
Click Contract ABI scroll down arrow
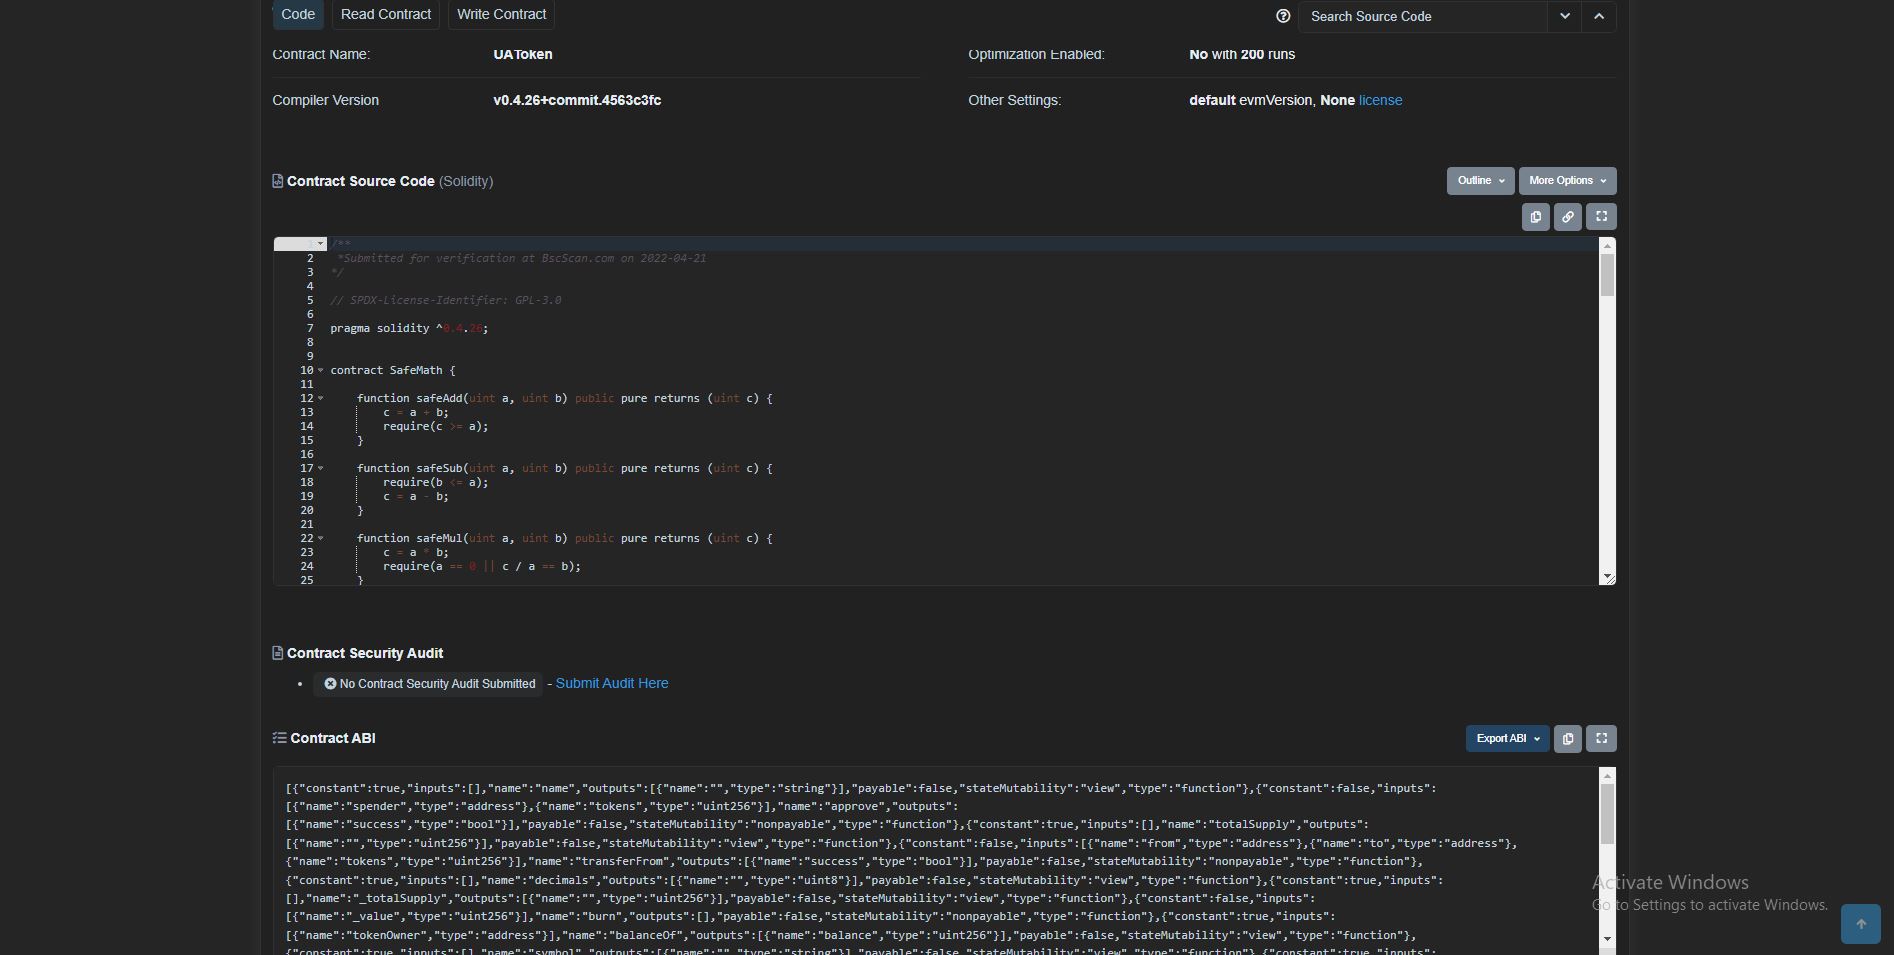pyautogui.click(x=1607, y=938)
